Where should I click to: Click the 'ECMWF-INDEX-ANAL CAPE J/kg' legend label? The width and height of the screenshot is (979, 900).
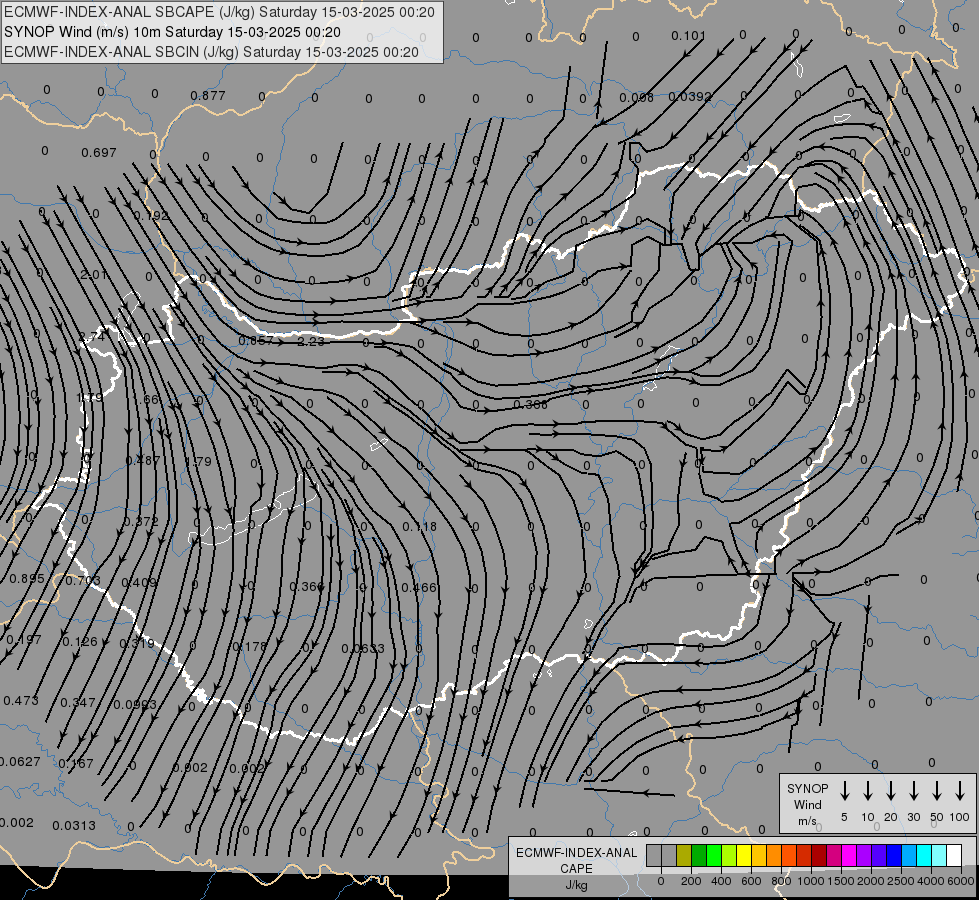tap(576, 868)
